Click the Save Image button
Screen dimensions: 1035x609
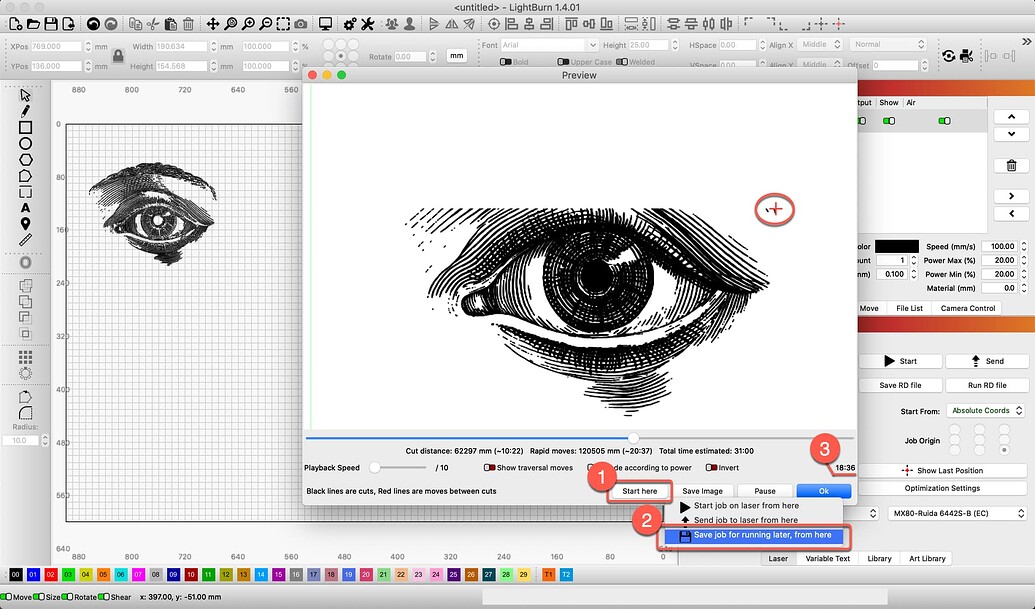tap(704, 491)
